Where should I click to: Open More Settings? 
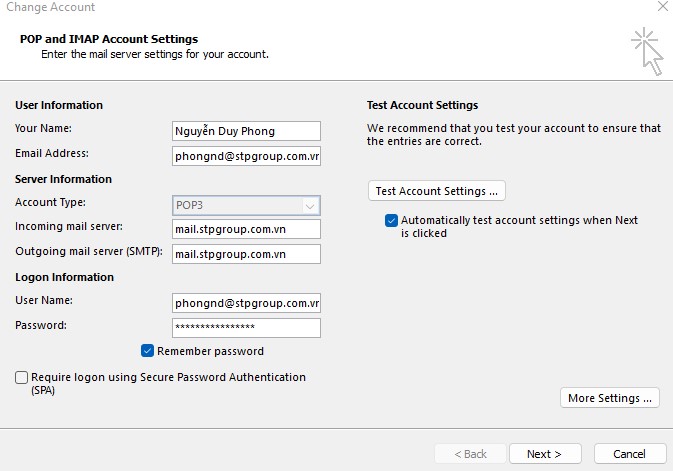610,398
